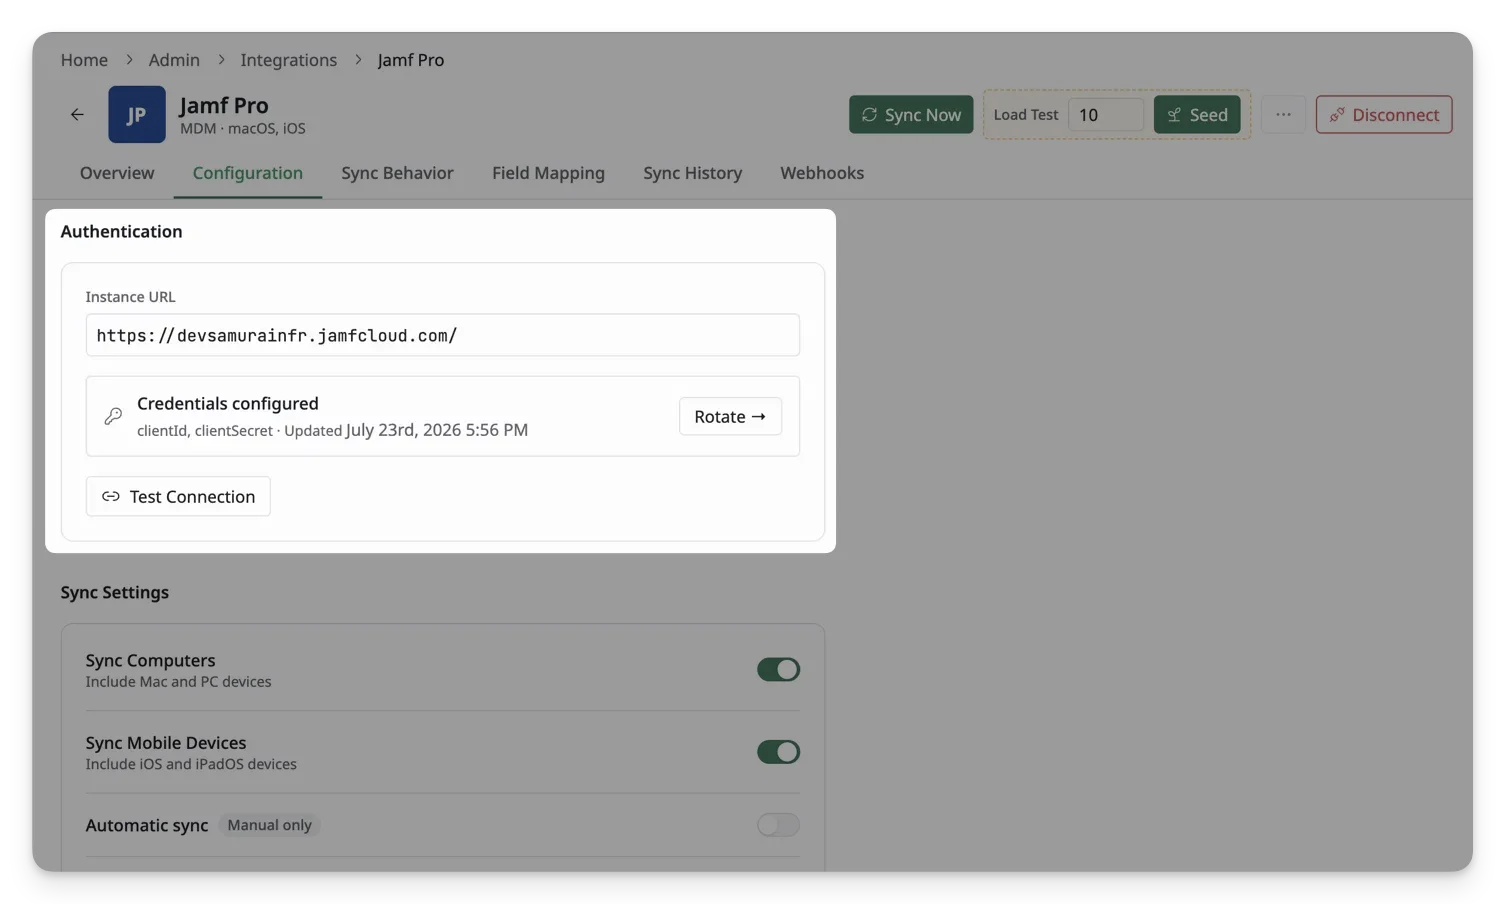Go back using the left arrow icon

coord(77,115)
